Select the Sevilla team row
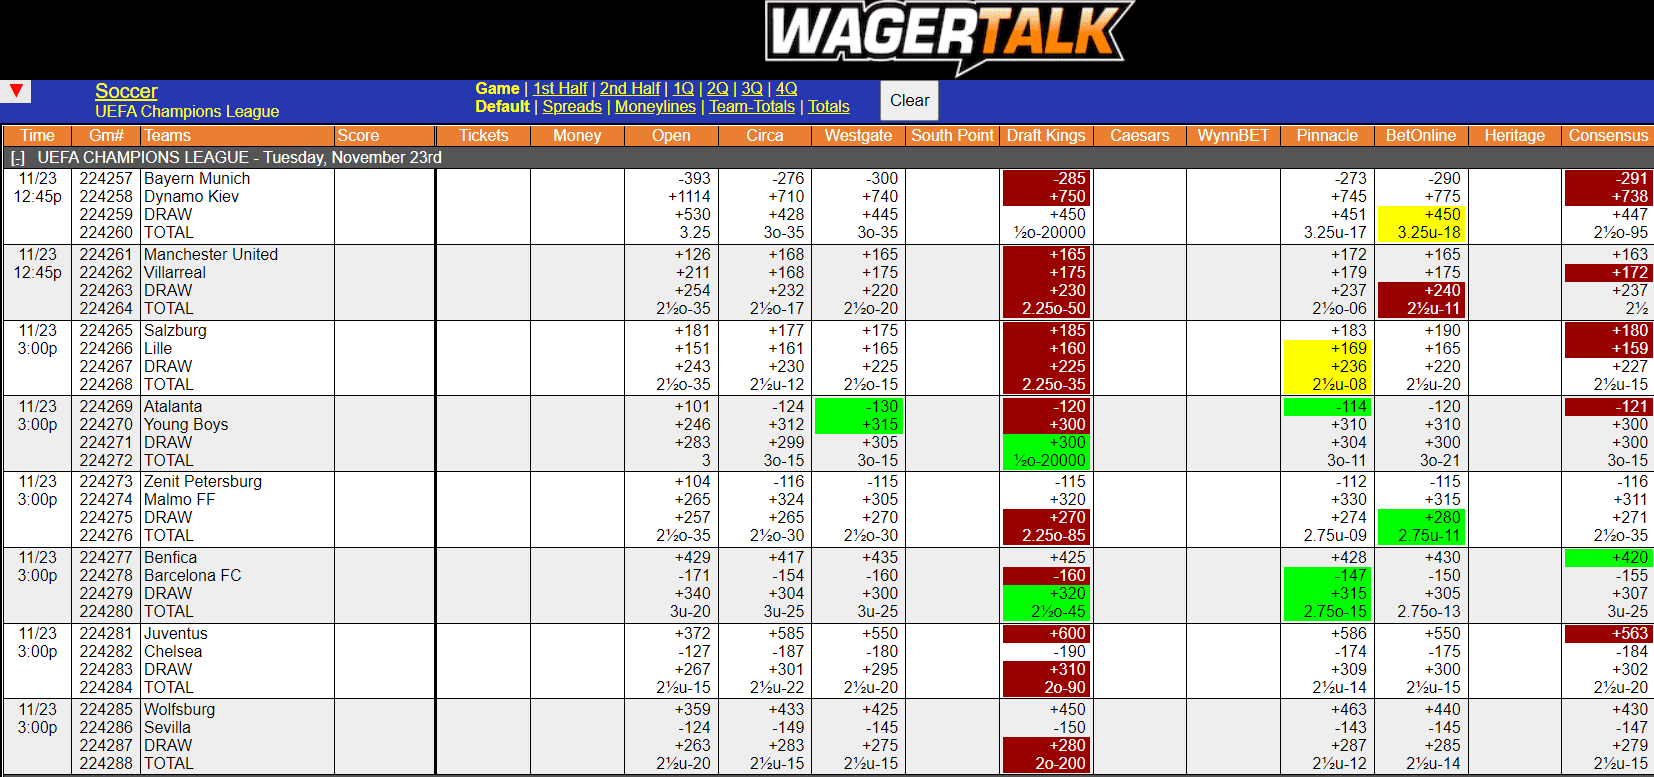The image size is (1654, 777). tap(167, 728)
